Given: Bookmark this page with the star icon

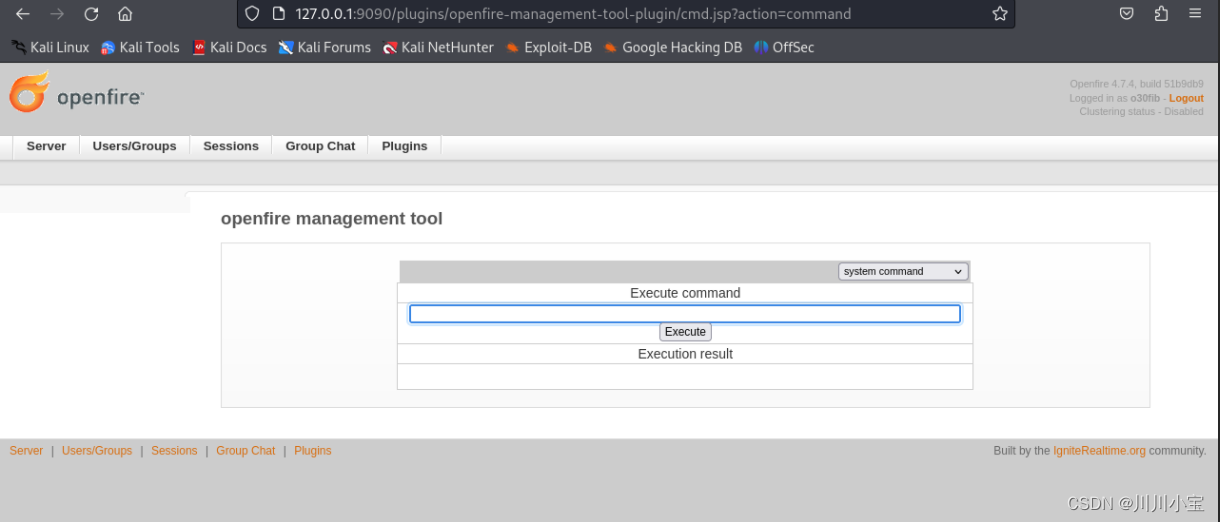Looking at the screenshot, I should pos(999,14).
